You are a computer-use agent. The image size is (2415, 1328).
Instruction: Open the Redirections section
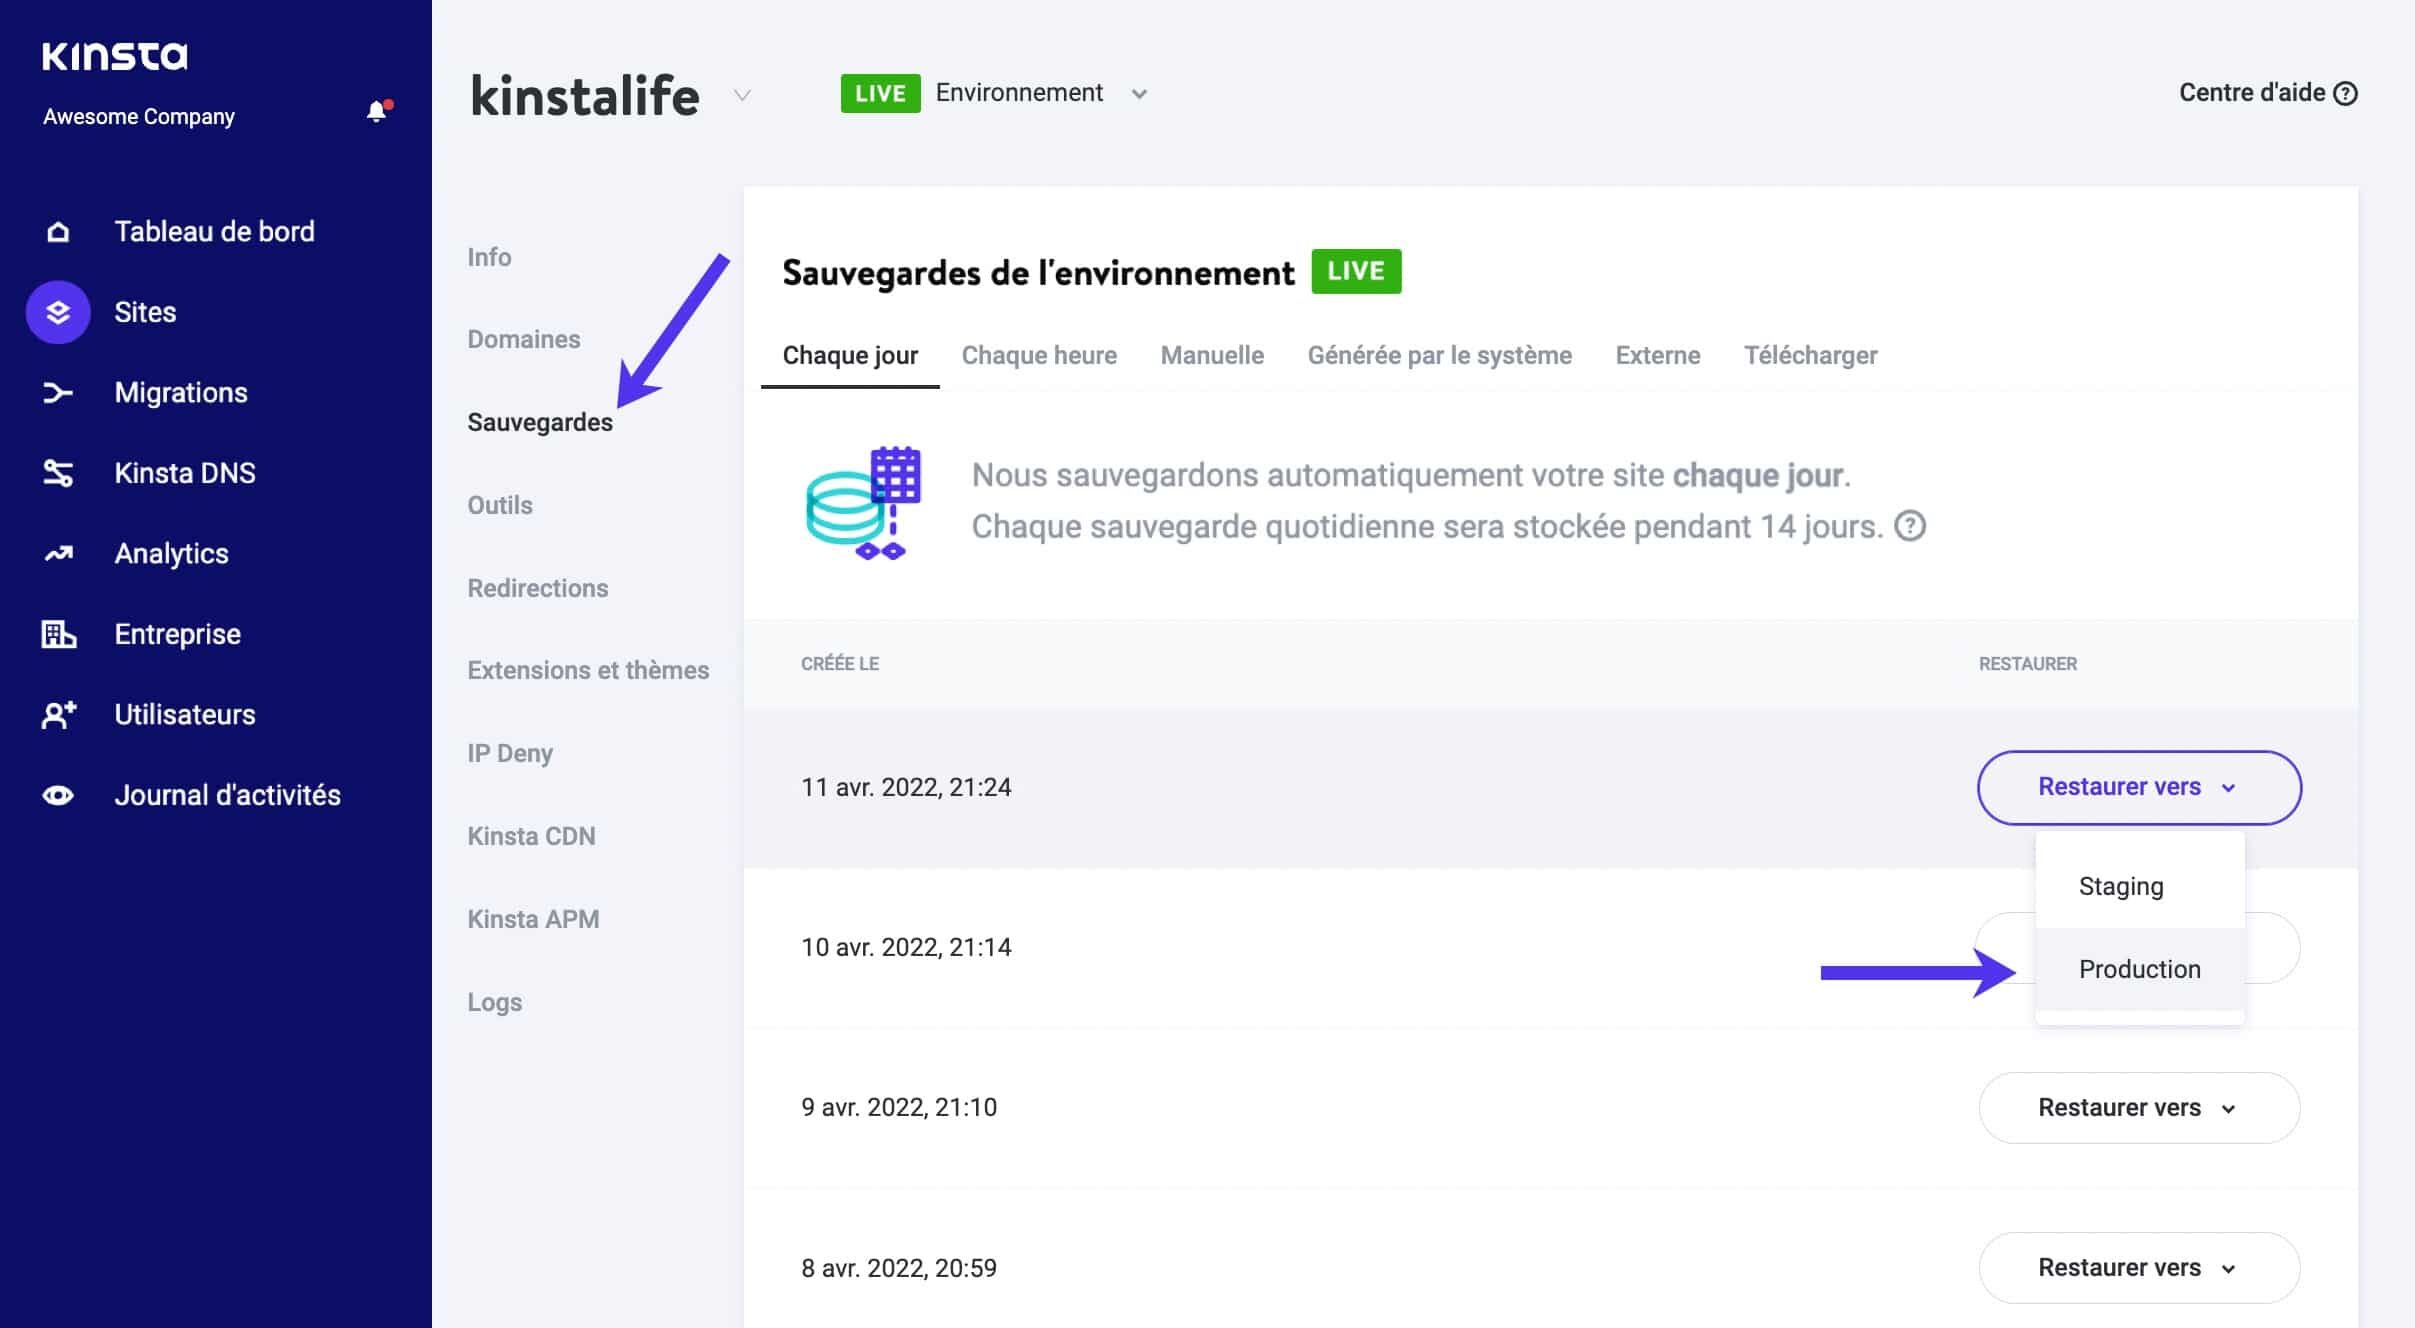(537, 588)
